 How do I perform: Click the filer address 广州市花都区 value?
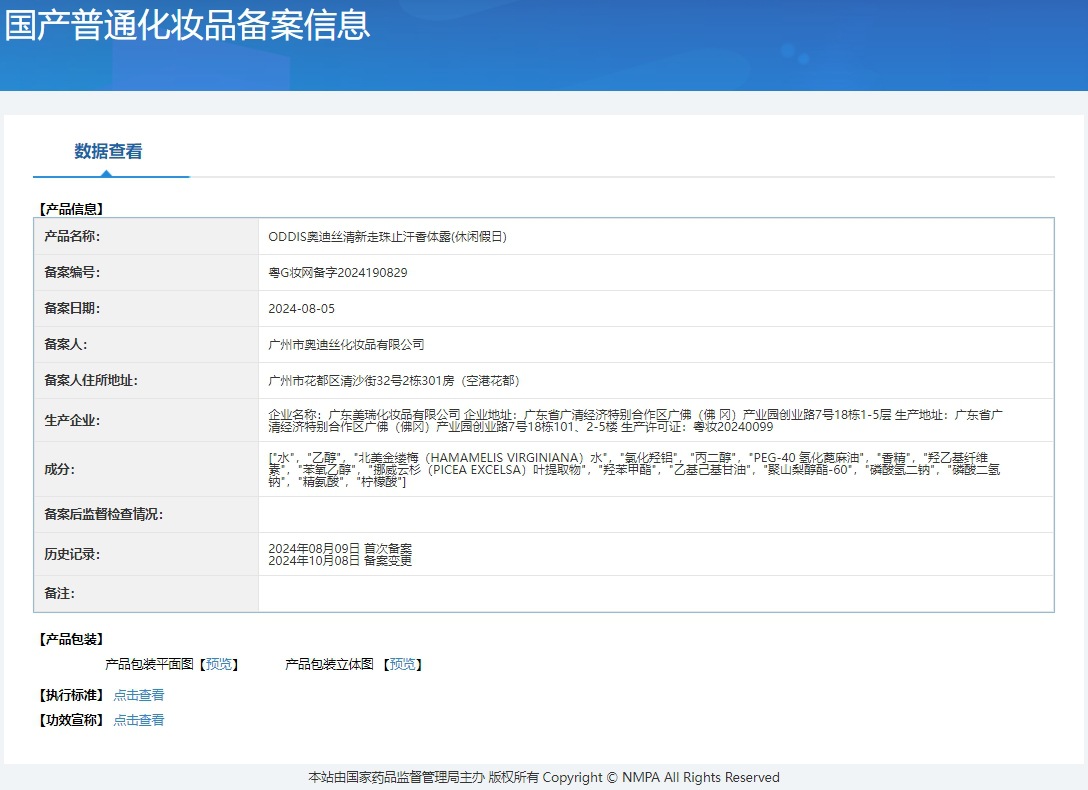coord(393,381)
